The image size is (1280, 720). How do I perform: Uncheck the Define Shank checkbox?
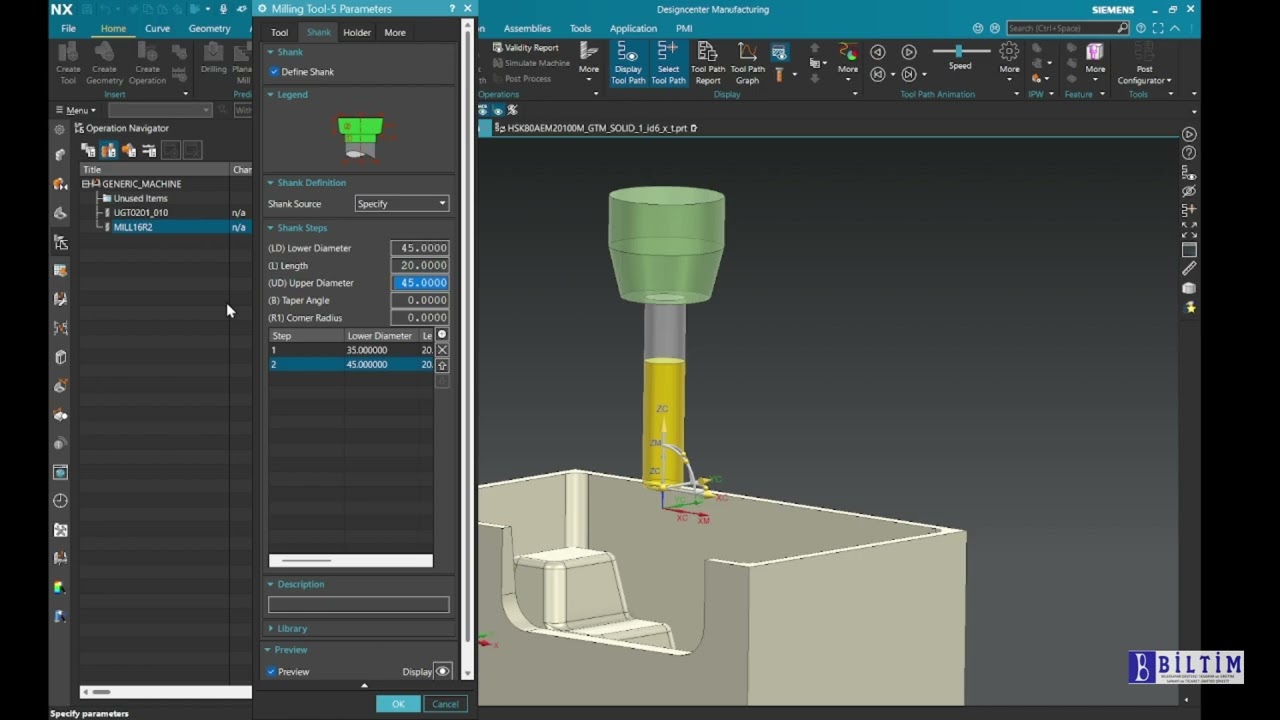tap(274, 72)
